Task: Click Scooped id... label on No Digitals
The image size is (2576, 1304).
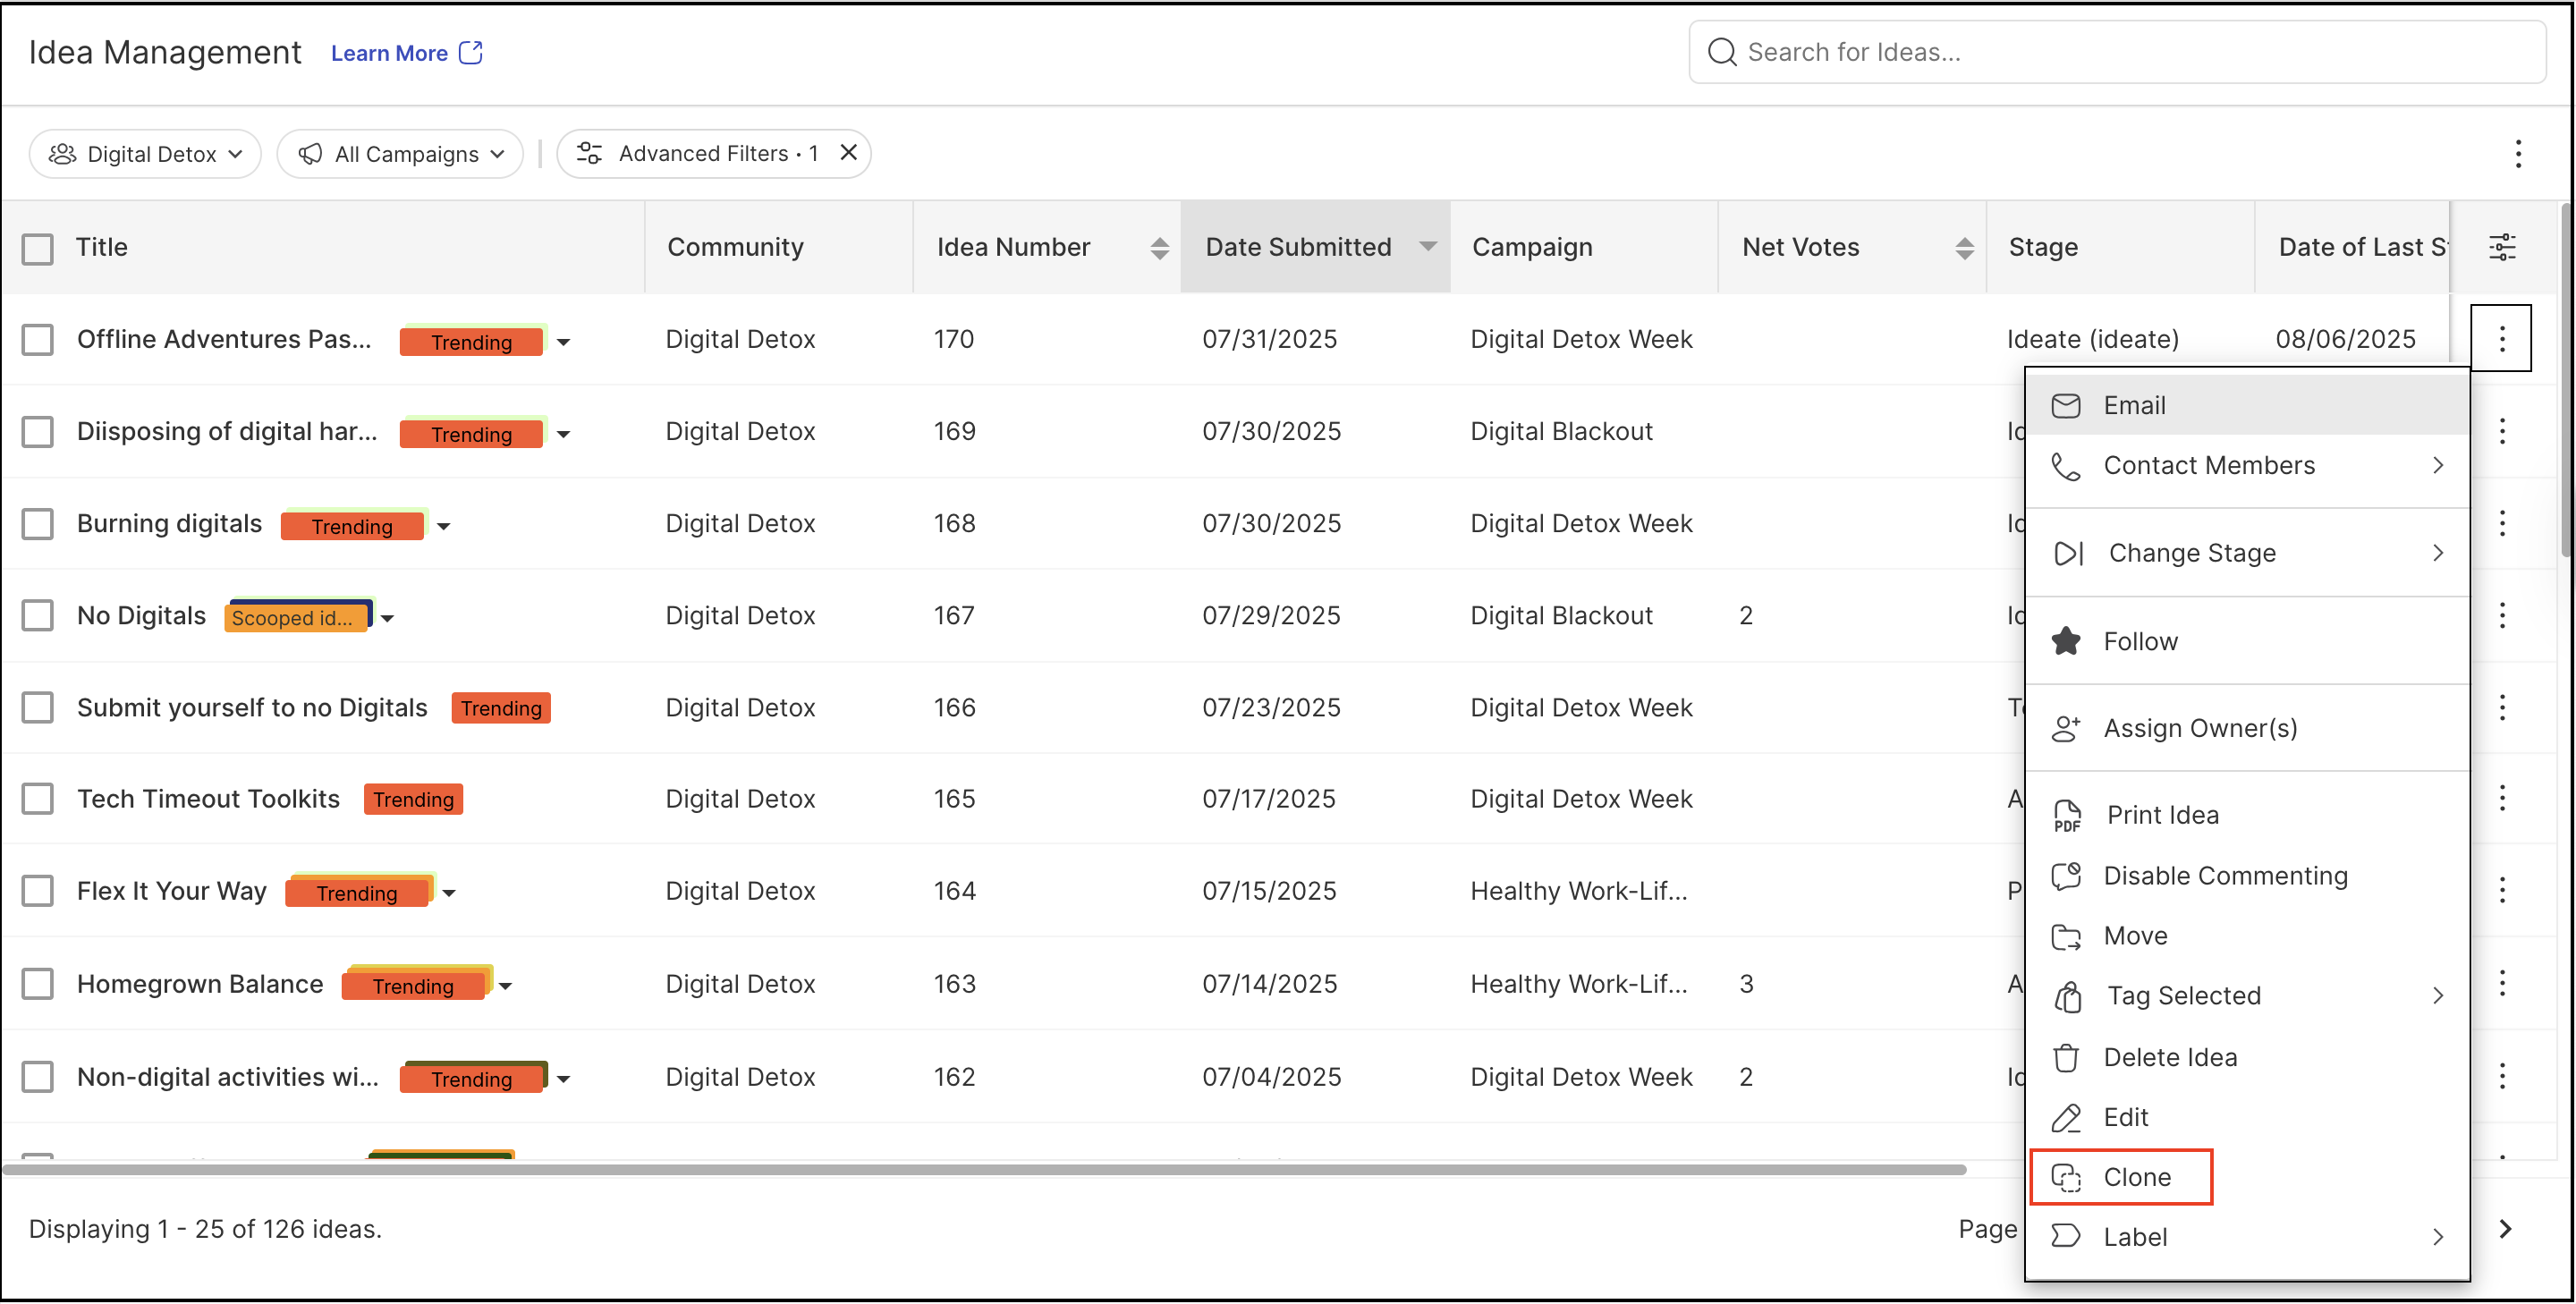Action: click(x=295, y=617)
